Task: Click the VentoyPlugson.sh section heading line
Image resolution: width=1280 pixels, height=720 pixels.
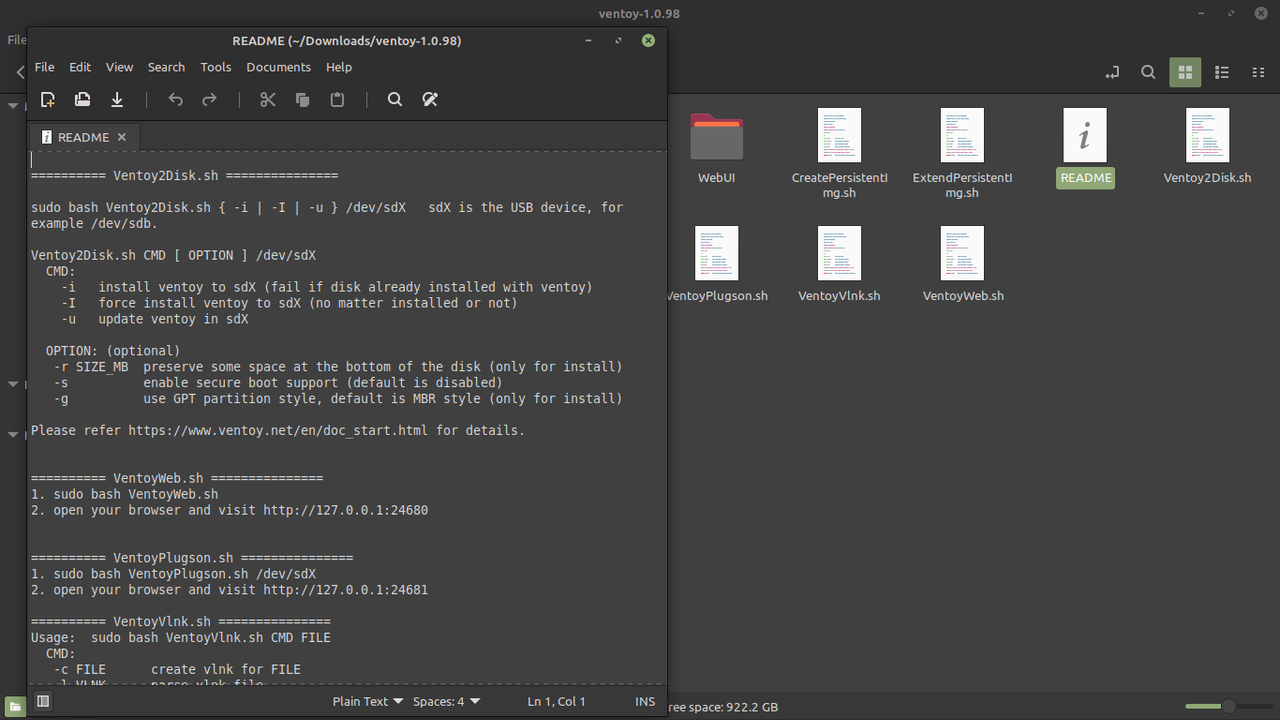Action: pyautogui.click(x=192, y=558)
